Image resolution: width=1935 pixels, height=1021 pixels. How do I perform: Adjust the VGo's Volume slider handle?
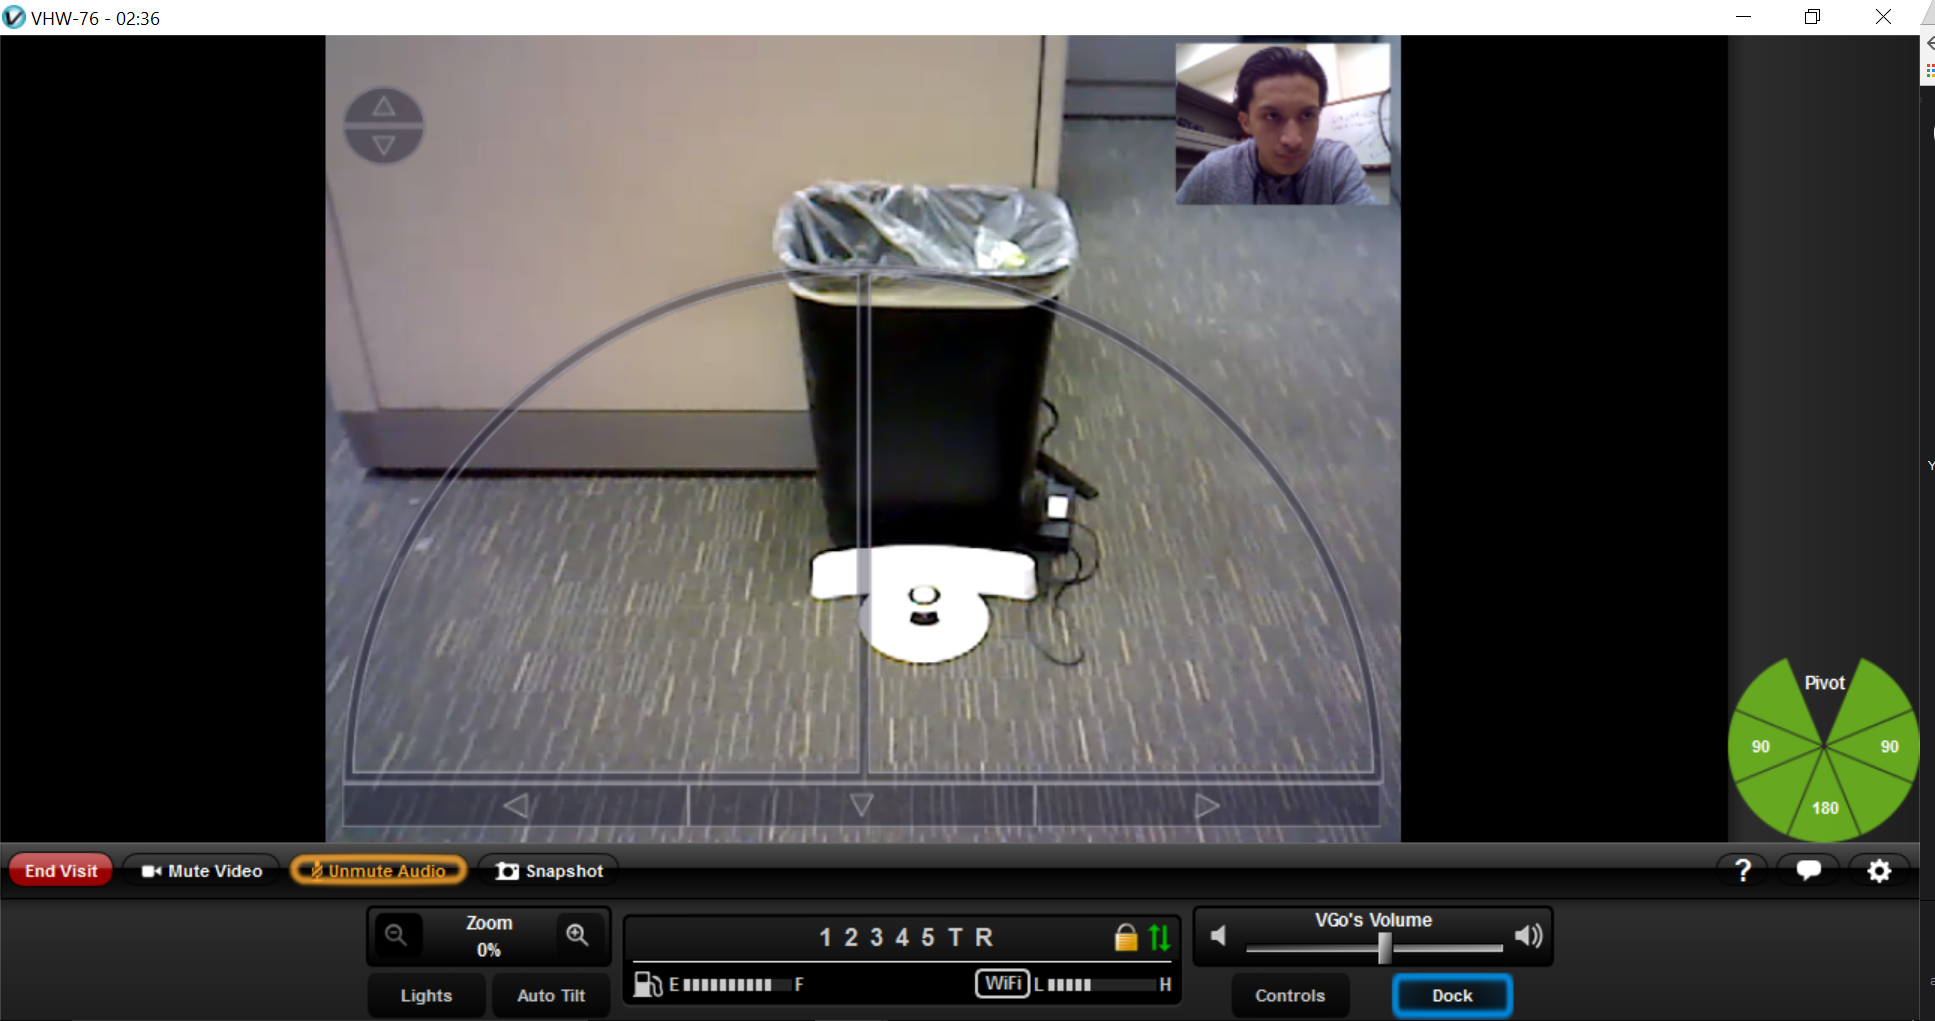click(x=1385, y=947)
